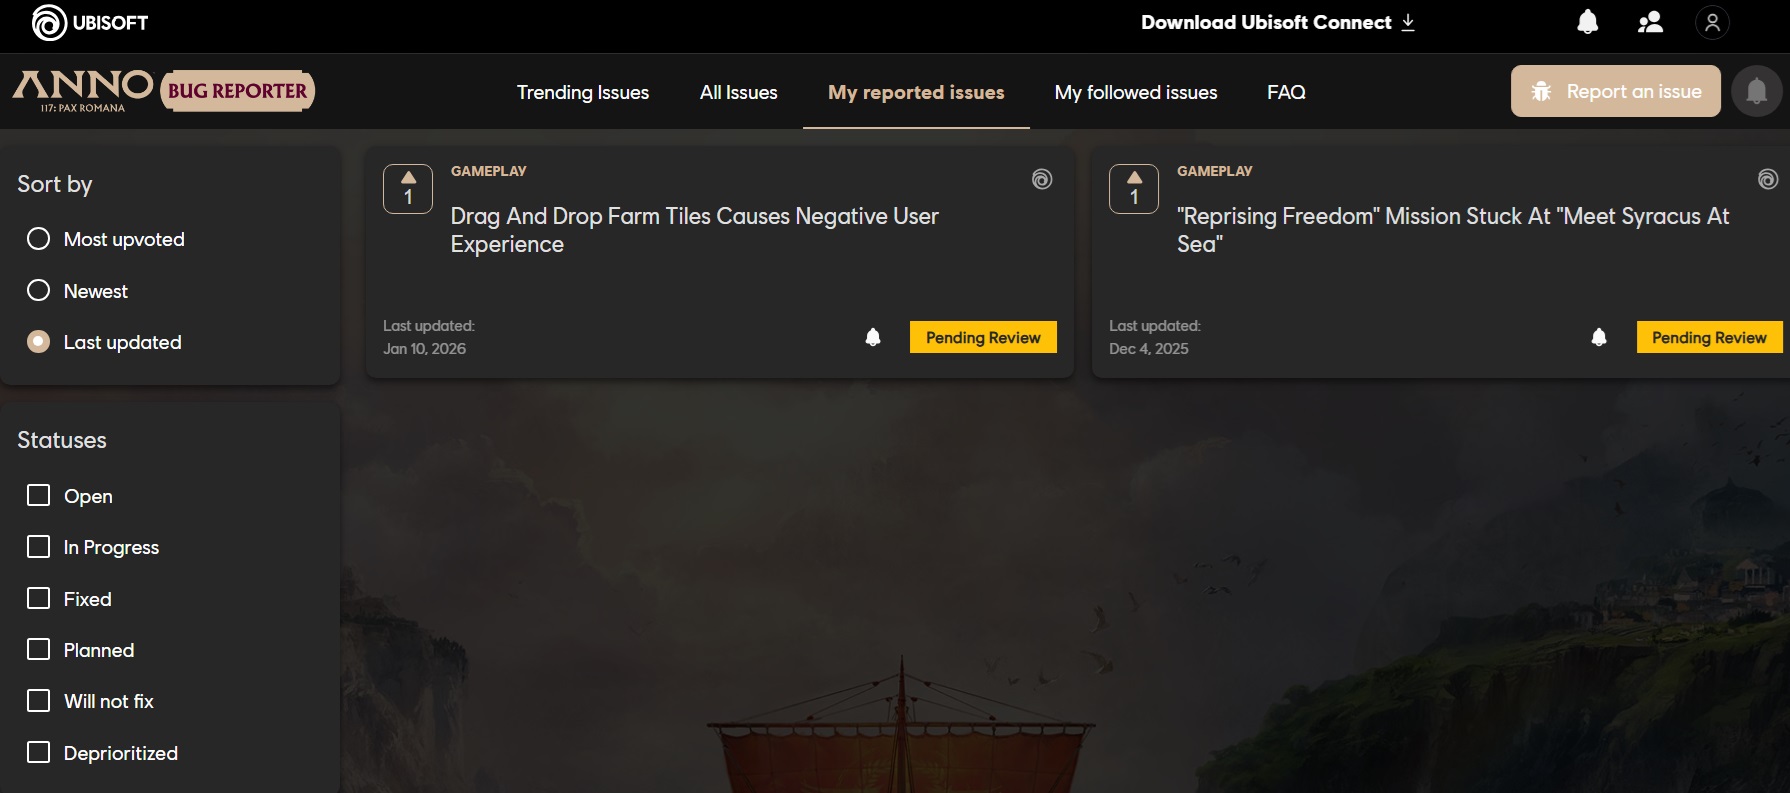
Task: Click Download Ubisoft Connect link
Action: [x=1278, y=22]
